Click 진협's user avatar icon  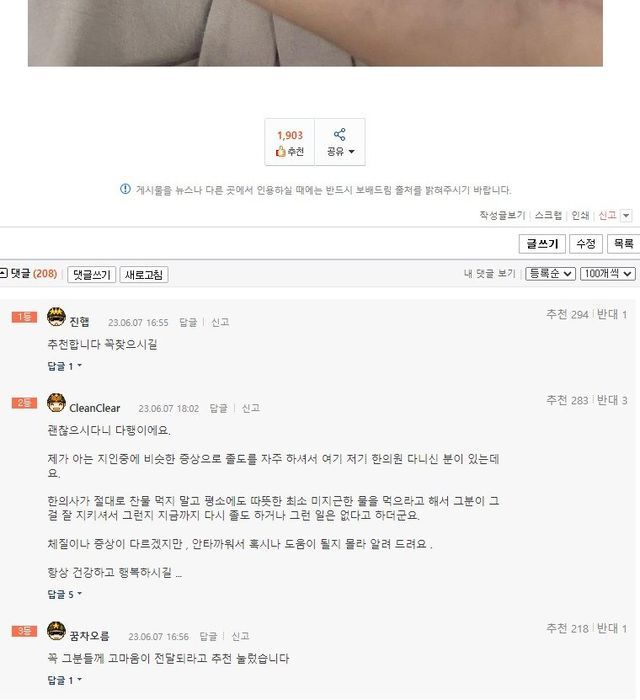click(56, 317)
